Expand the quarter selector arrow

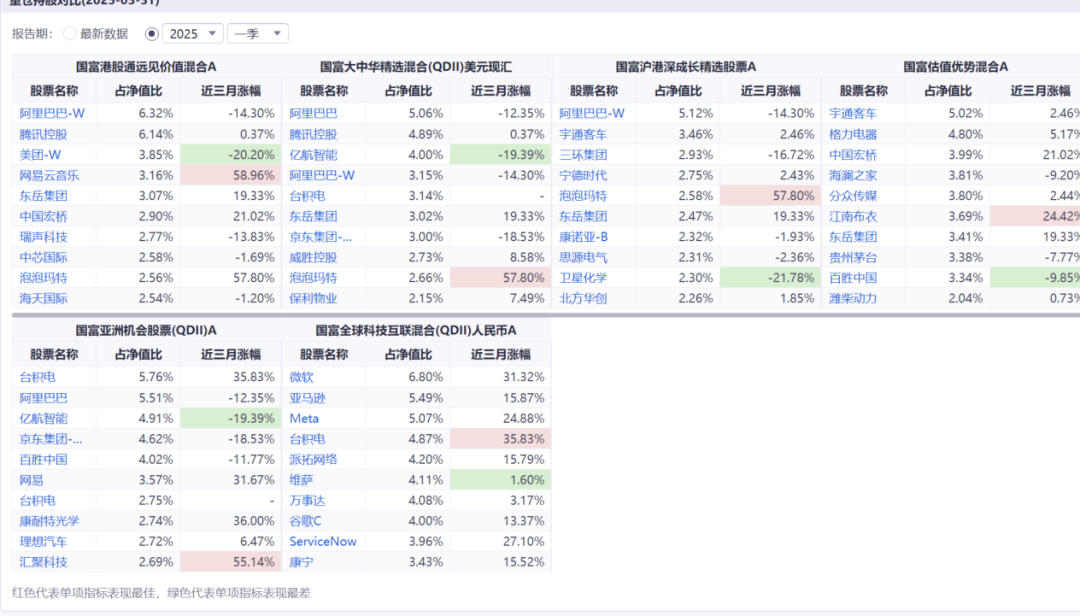(276, 33)
